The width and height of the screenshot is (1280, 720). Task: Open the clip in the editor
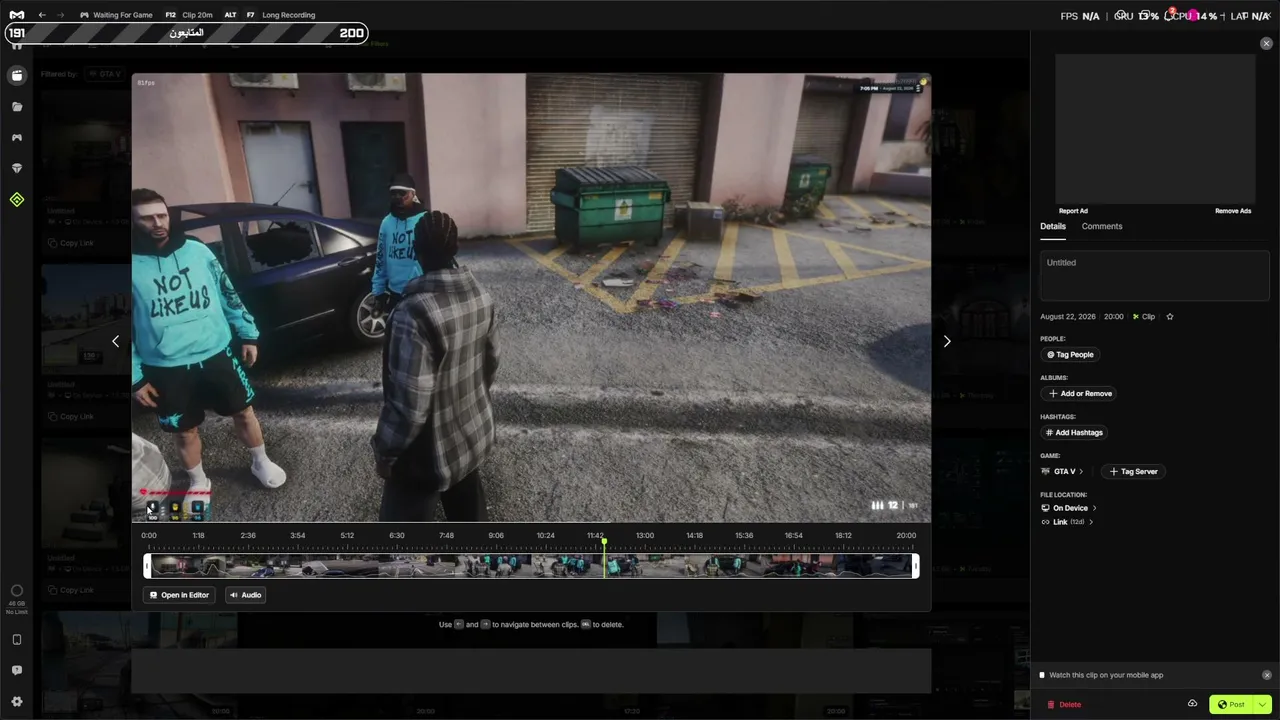179,595
